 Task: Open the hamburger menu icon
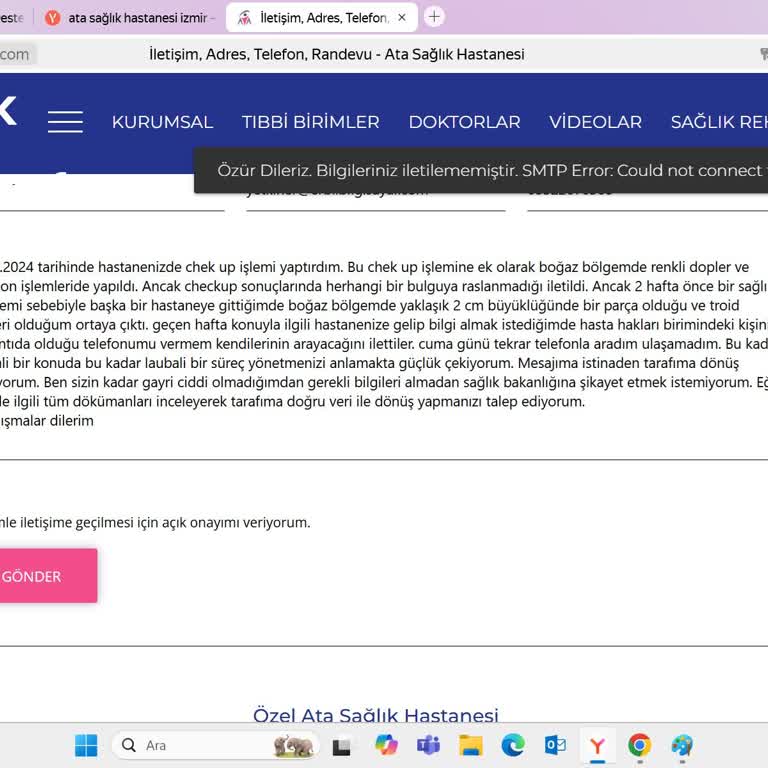(x=65, y=121)
